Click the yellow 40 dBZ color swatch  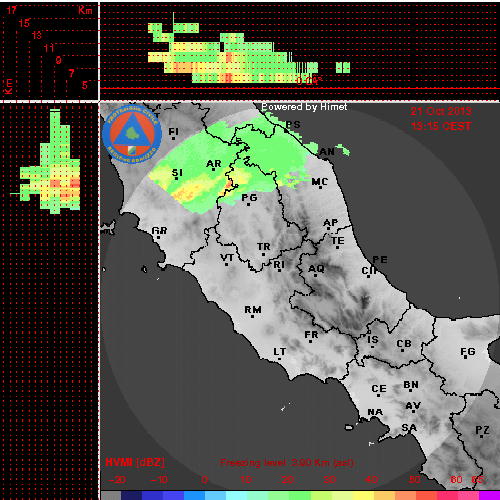(x=364, y=496)
